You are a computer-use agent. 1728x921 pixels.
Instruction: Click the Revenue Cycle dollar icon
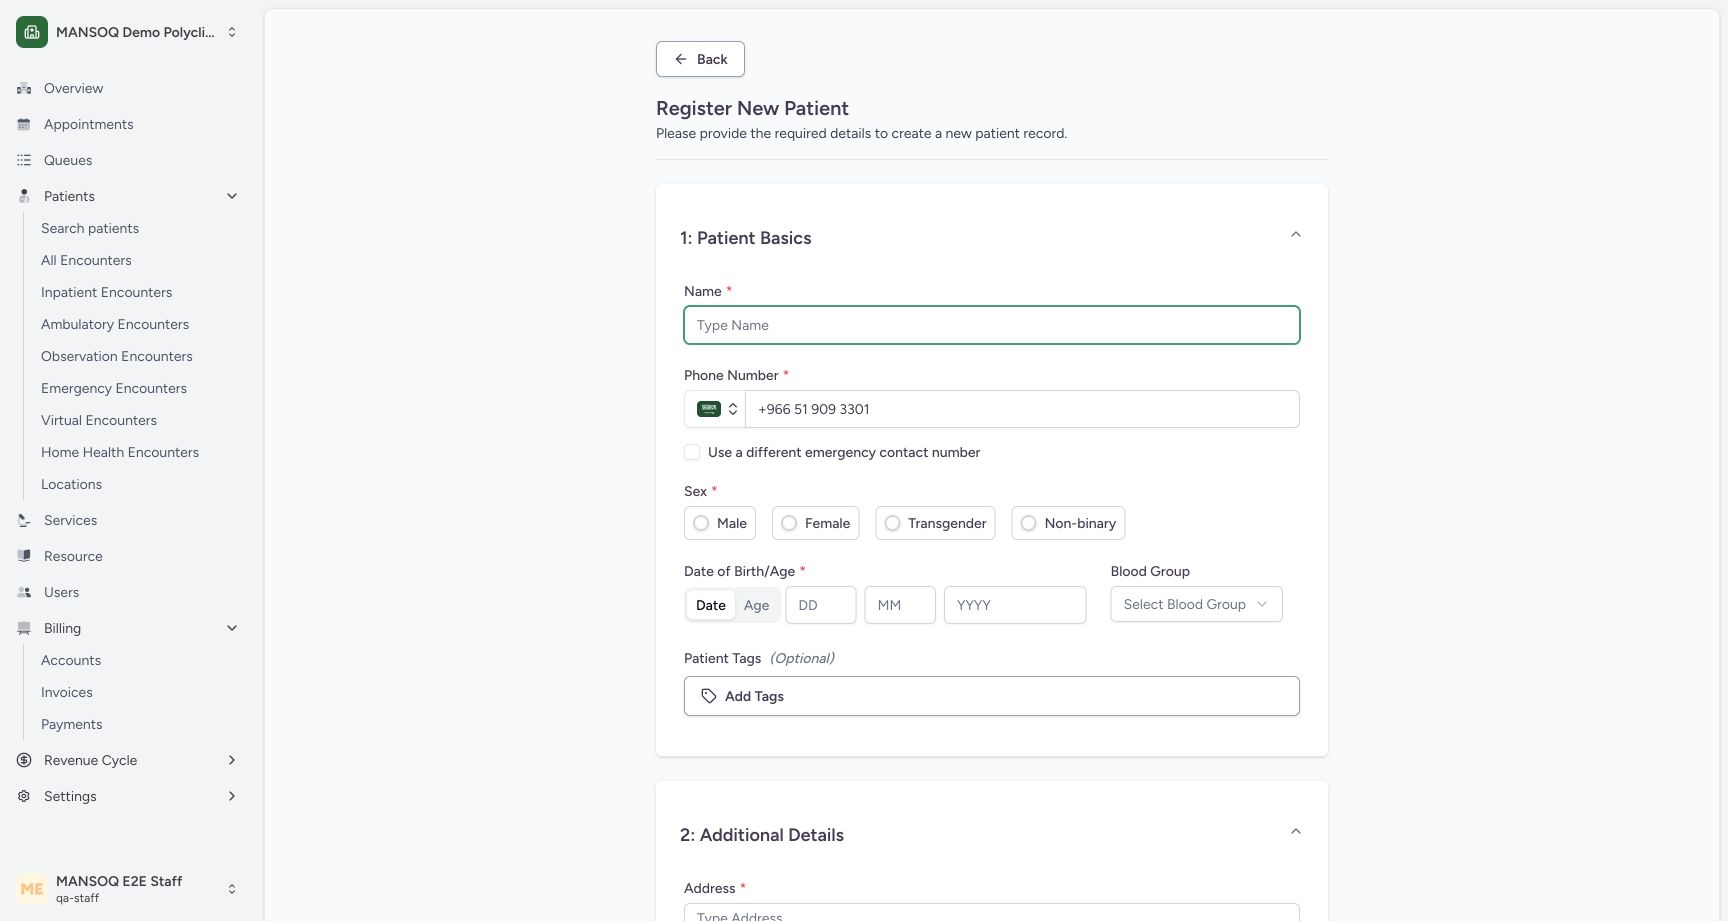[x=24, y=760]
